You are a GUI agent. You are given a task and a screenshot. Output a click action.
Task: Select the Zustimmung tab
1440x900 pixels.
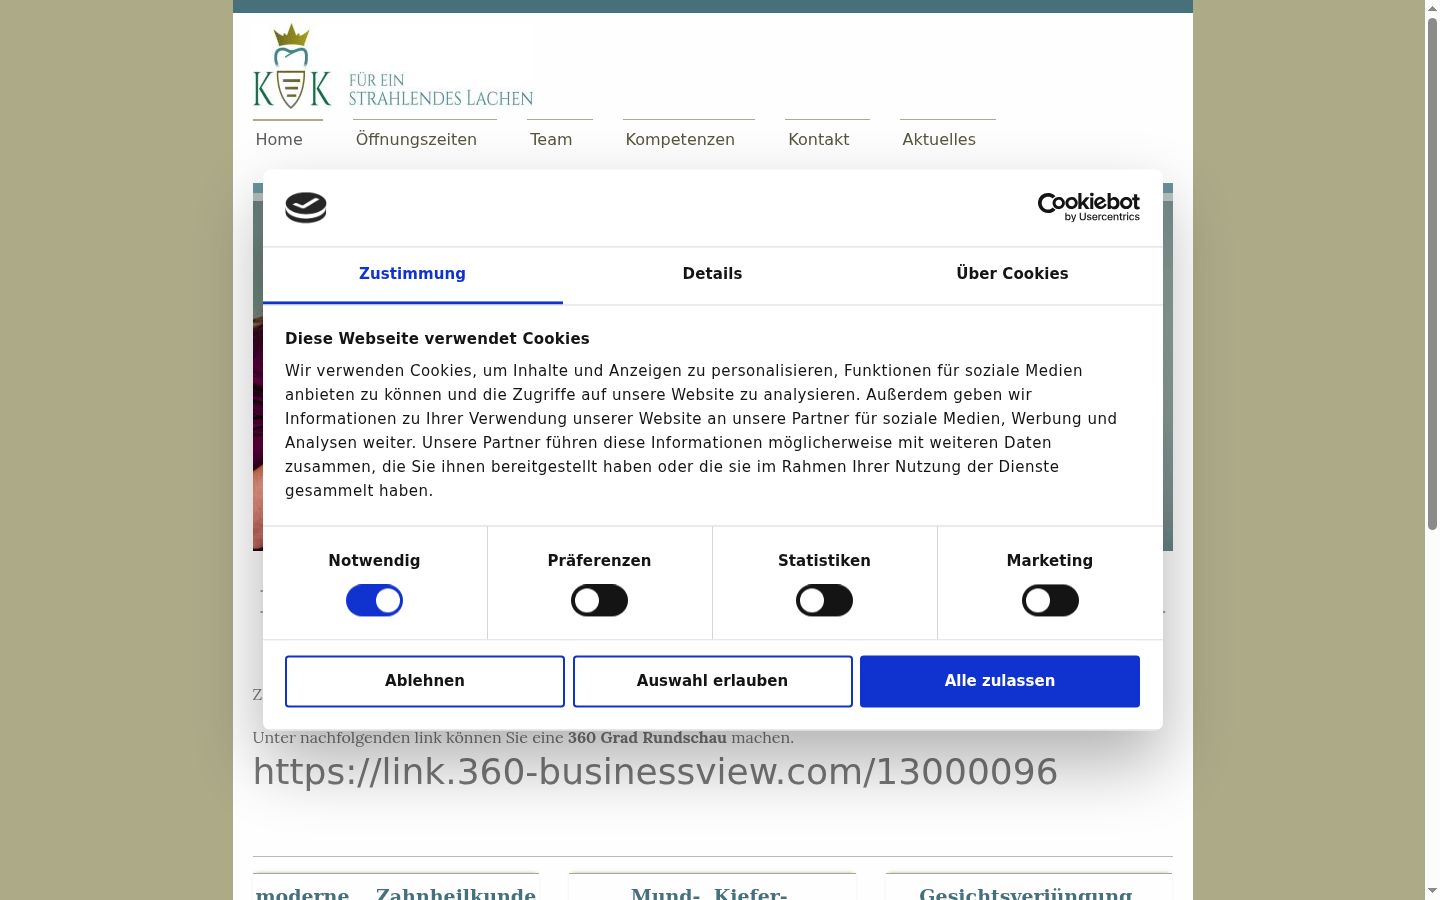click(x=412, y=274)
